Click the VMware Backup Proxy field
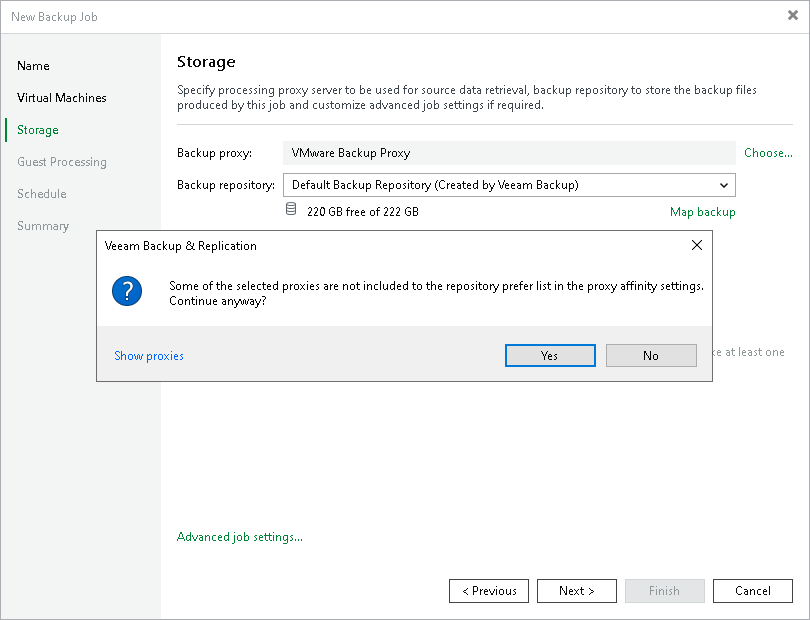This screenshot has height=620, width=810. [x=509, y=153]
